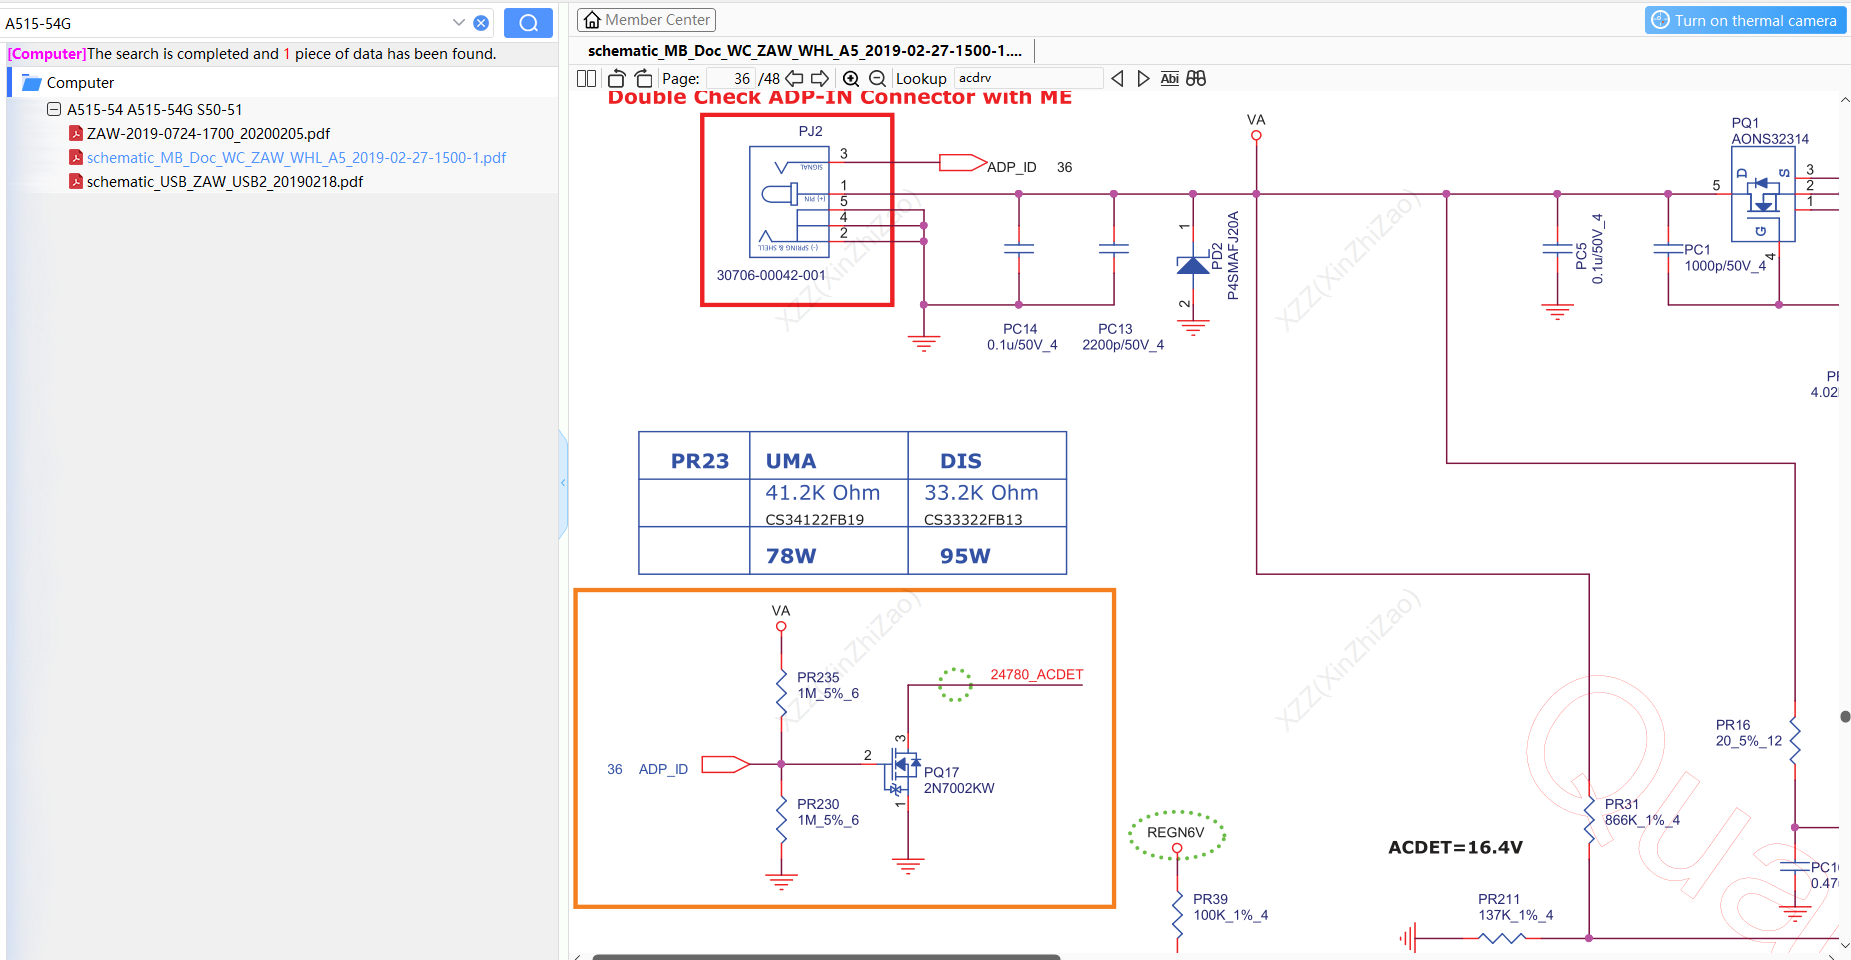Click the 24780_ACDET net label
This screenshot has height=960, width=1851.
point(1037,675)
